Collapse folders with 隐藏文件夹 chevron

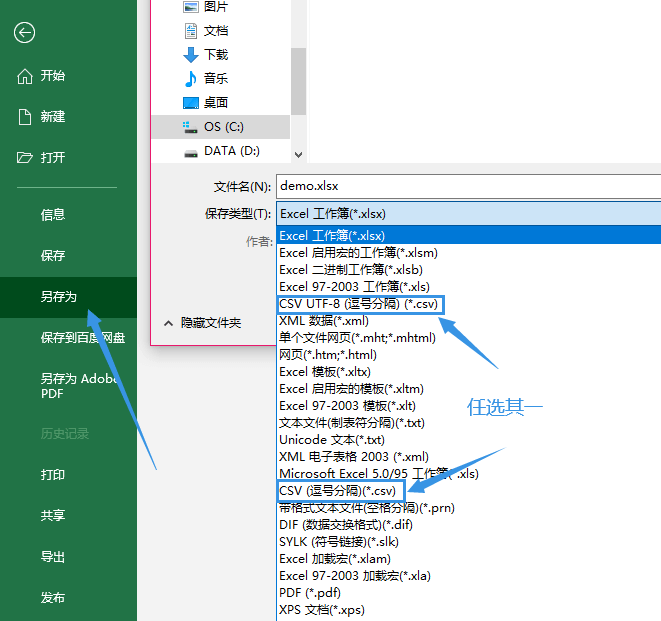(168, 323)
